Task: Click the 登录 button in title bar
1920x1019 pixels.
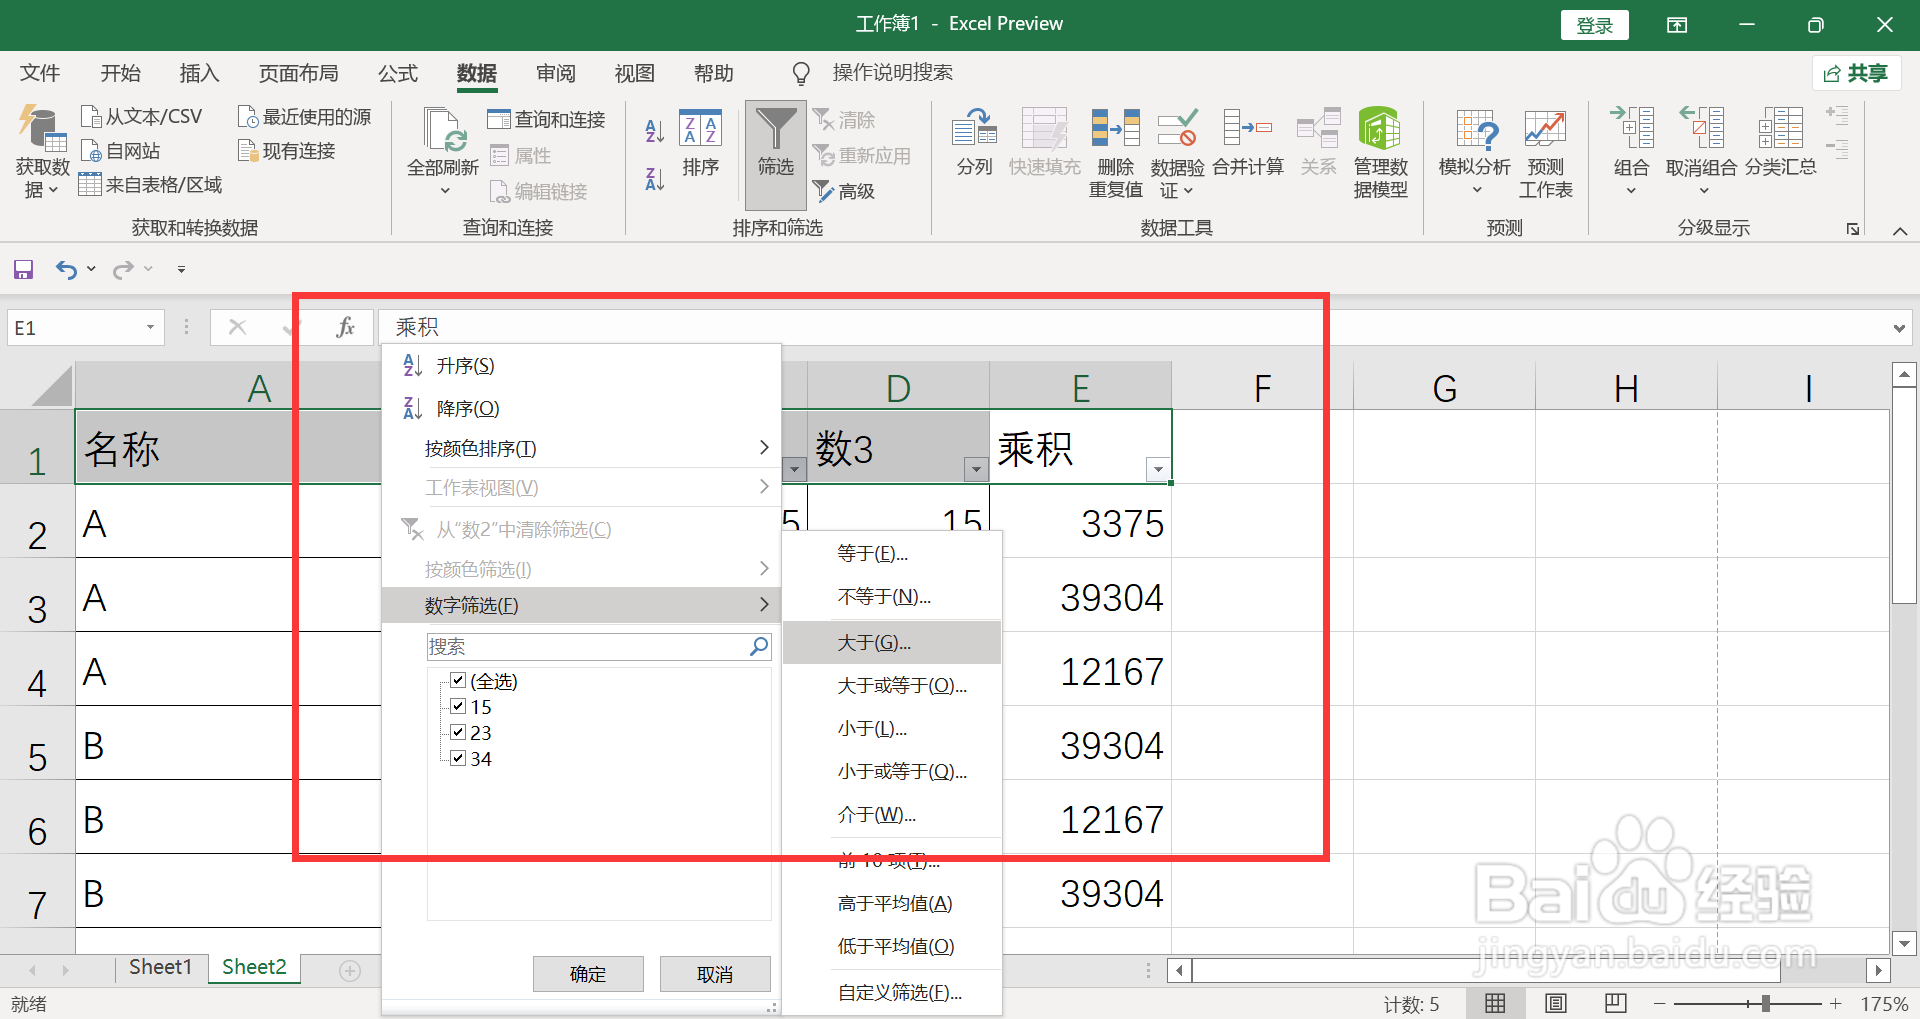Action: [x=1594, y=24]
